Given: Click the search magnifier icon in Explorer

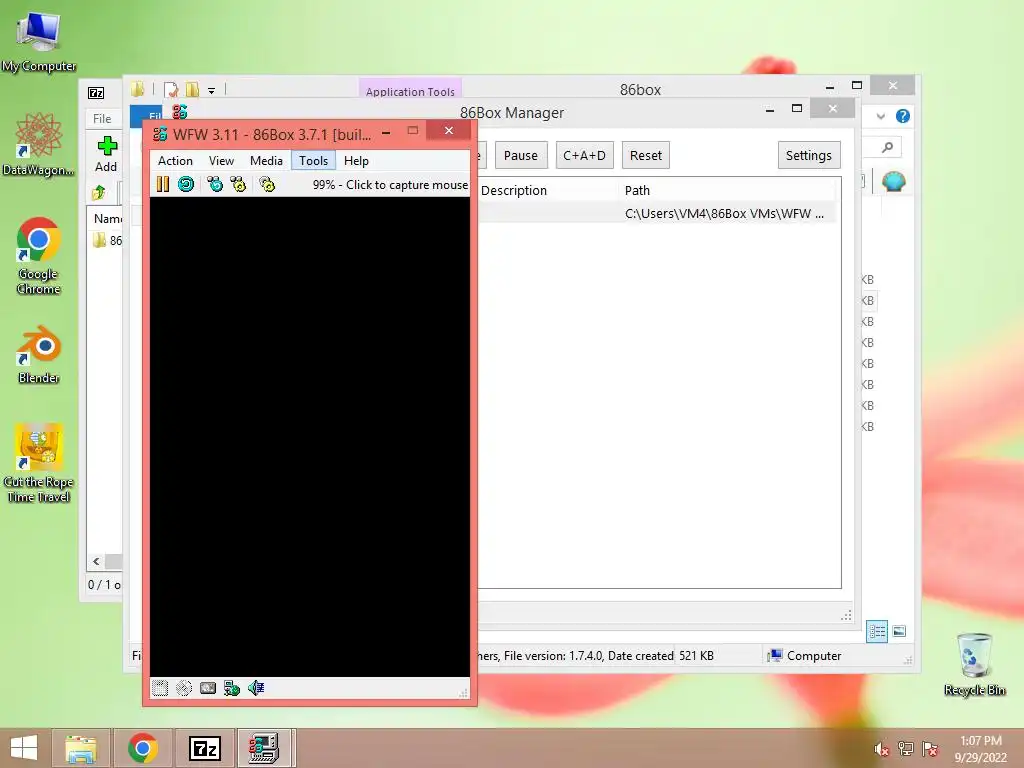Looking at the screenshot, I should tap(887, 148).
